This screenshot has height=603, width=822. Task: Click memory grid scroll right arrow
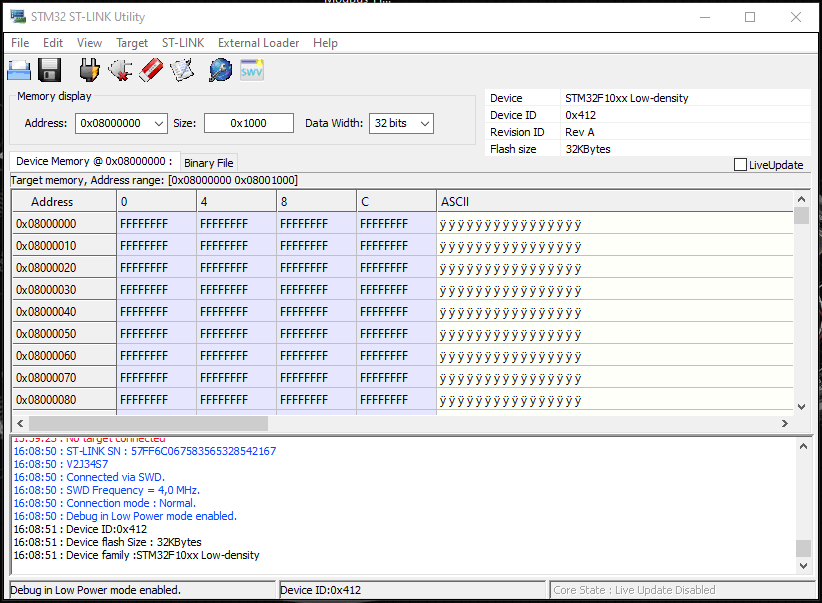(785, 423)
